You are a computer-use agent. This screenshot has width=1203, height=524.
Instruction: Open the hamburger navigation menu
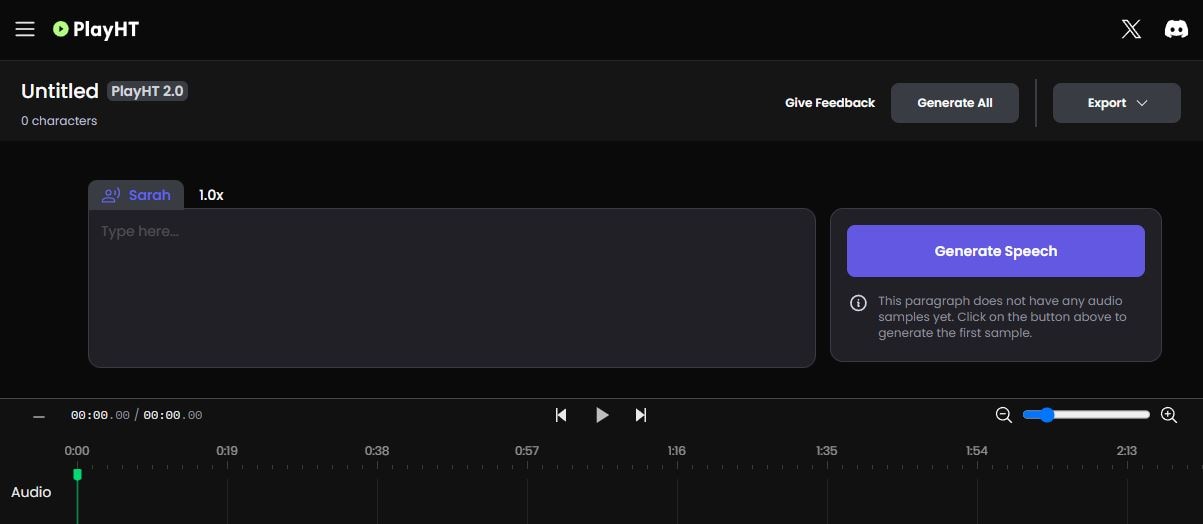click(25, 29)
